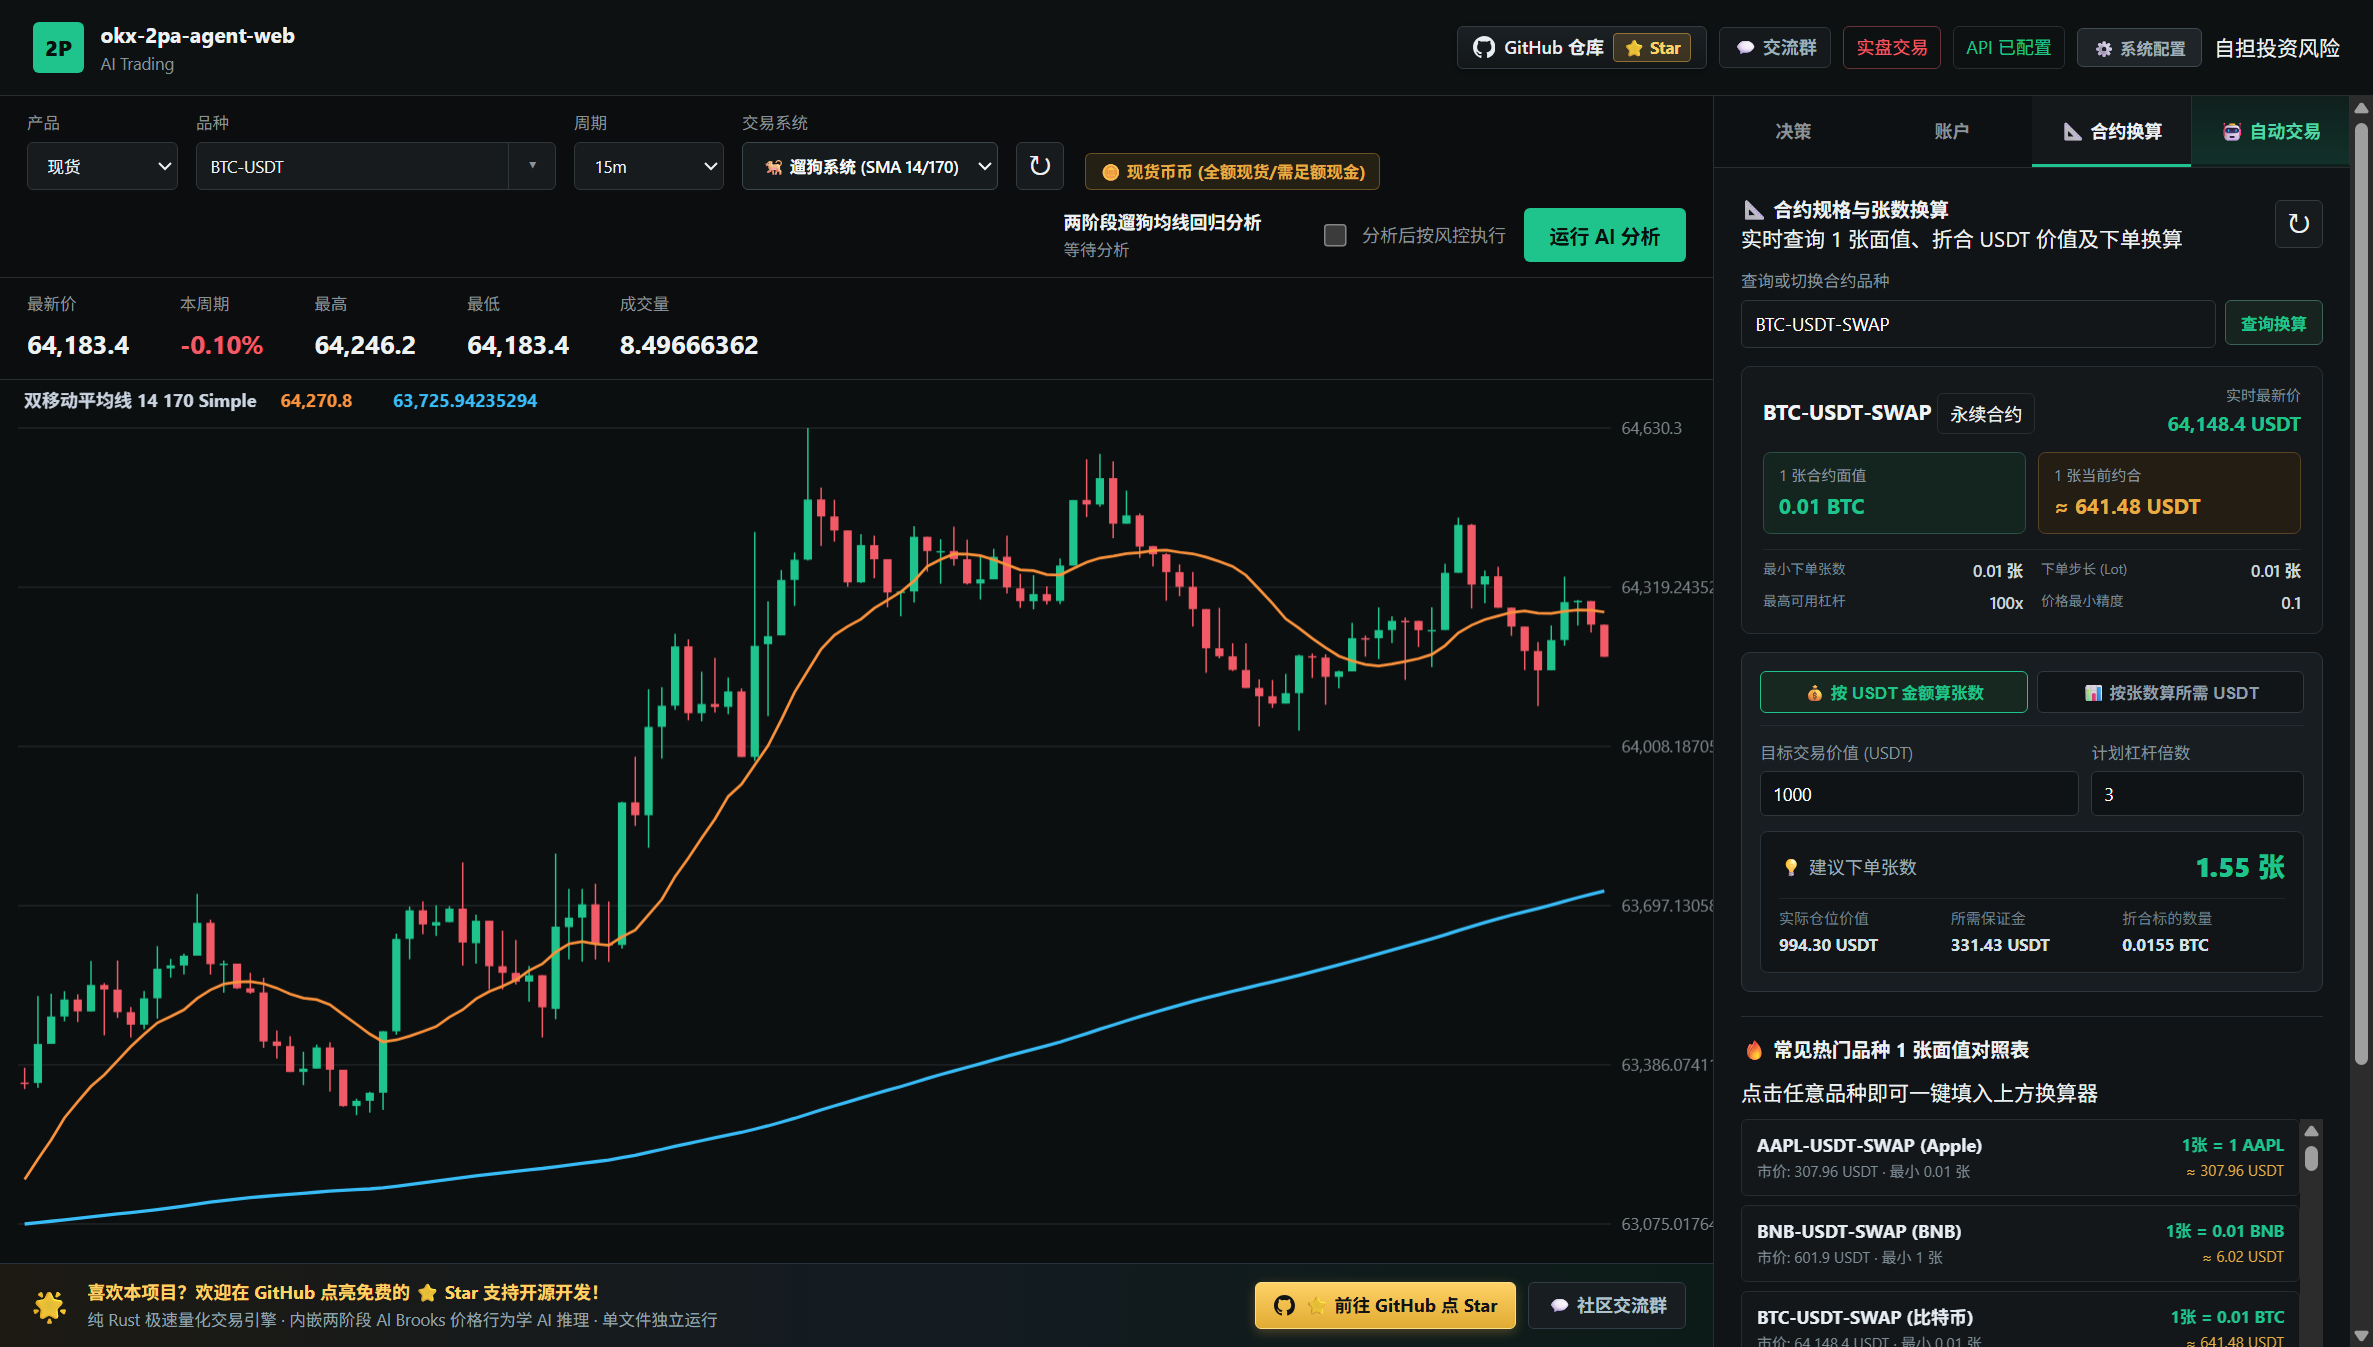2373x1347 pixels.
Task: Select BNB-USDT-SWAP (BNB) row
Action: (2019, 1243)
